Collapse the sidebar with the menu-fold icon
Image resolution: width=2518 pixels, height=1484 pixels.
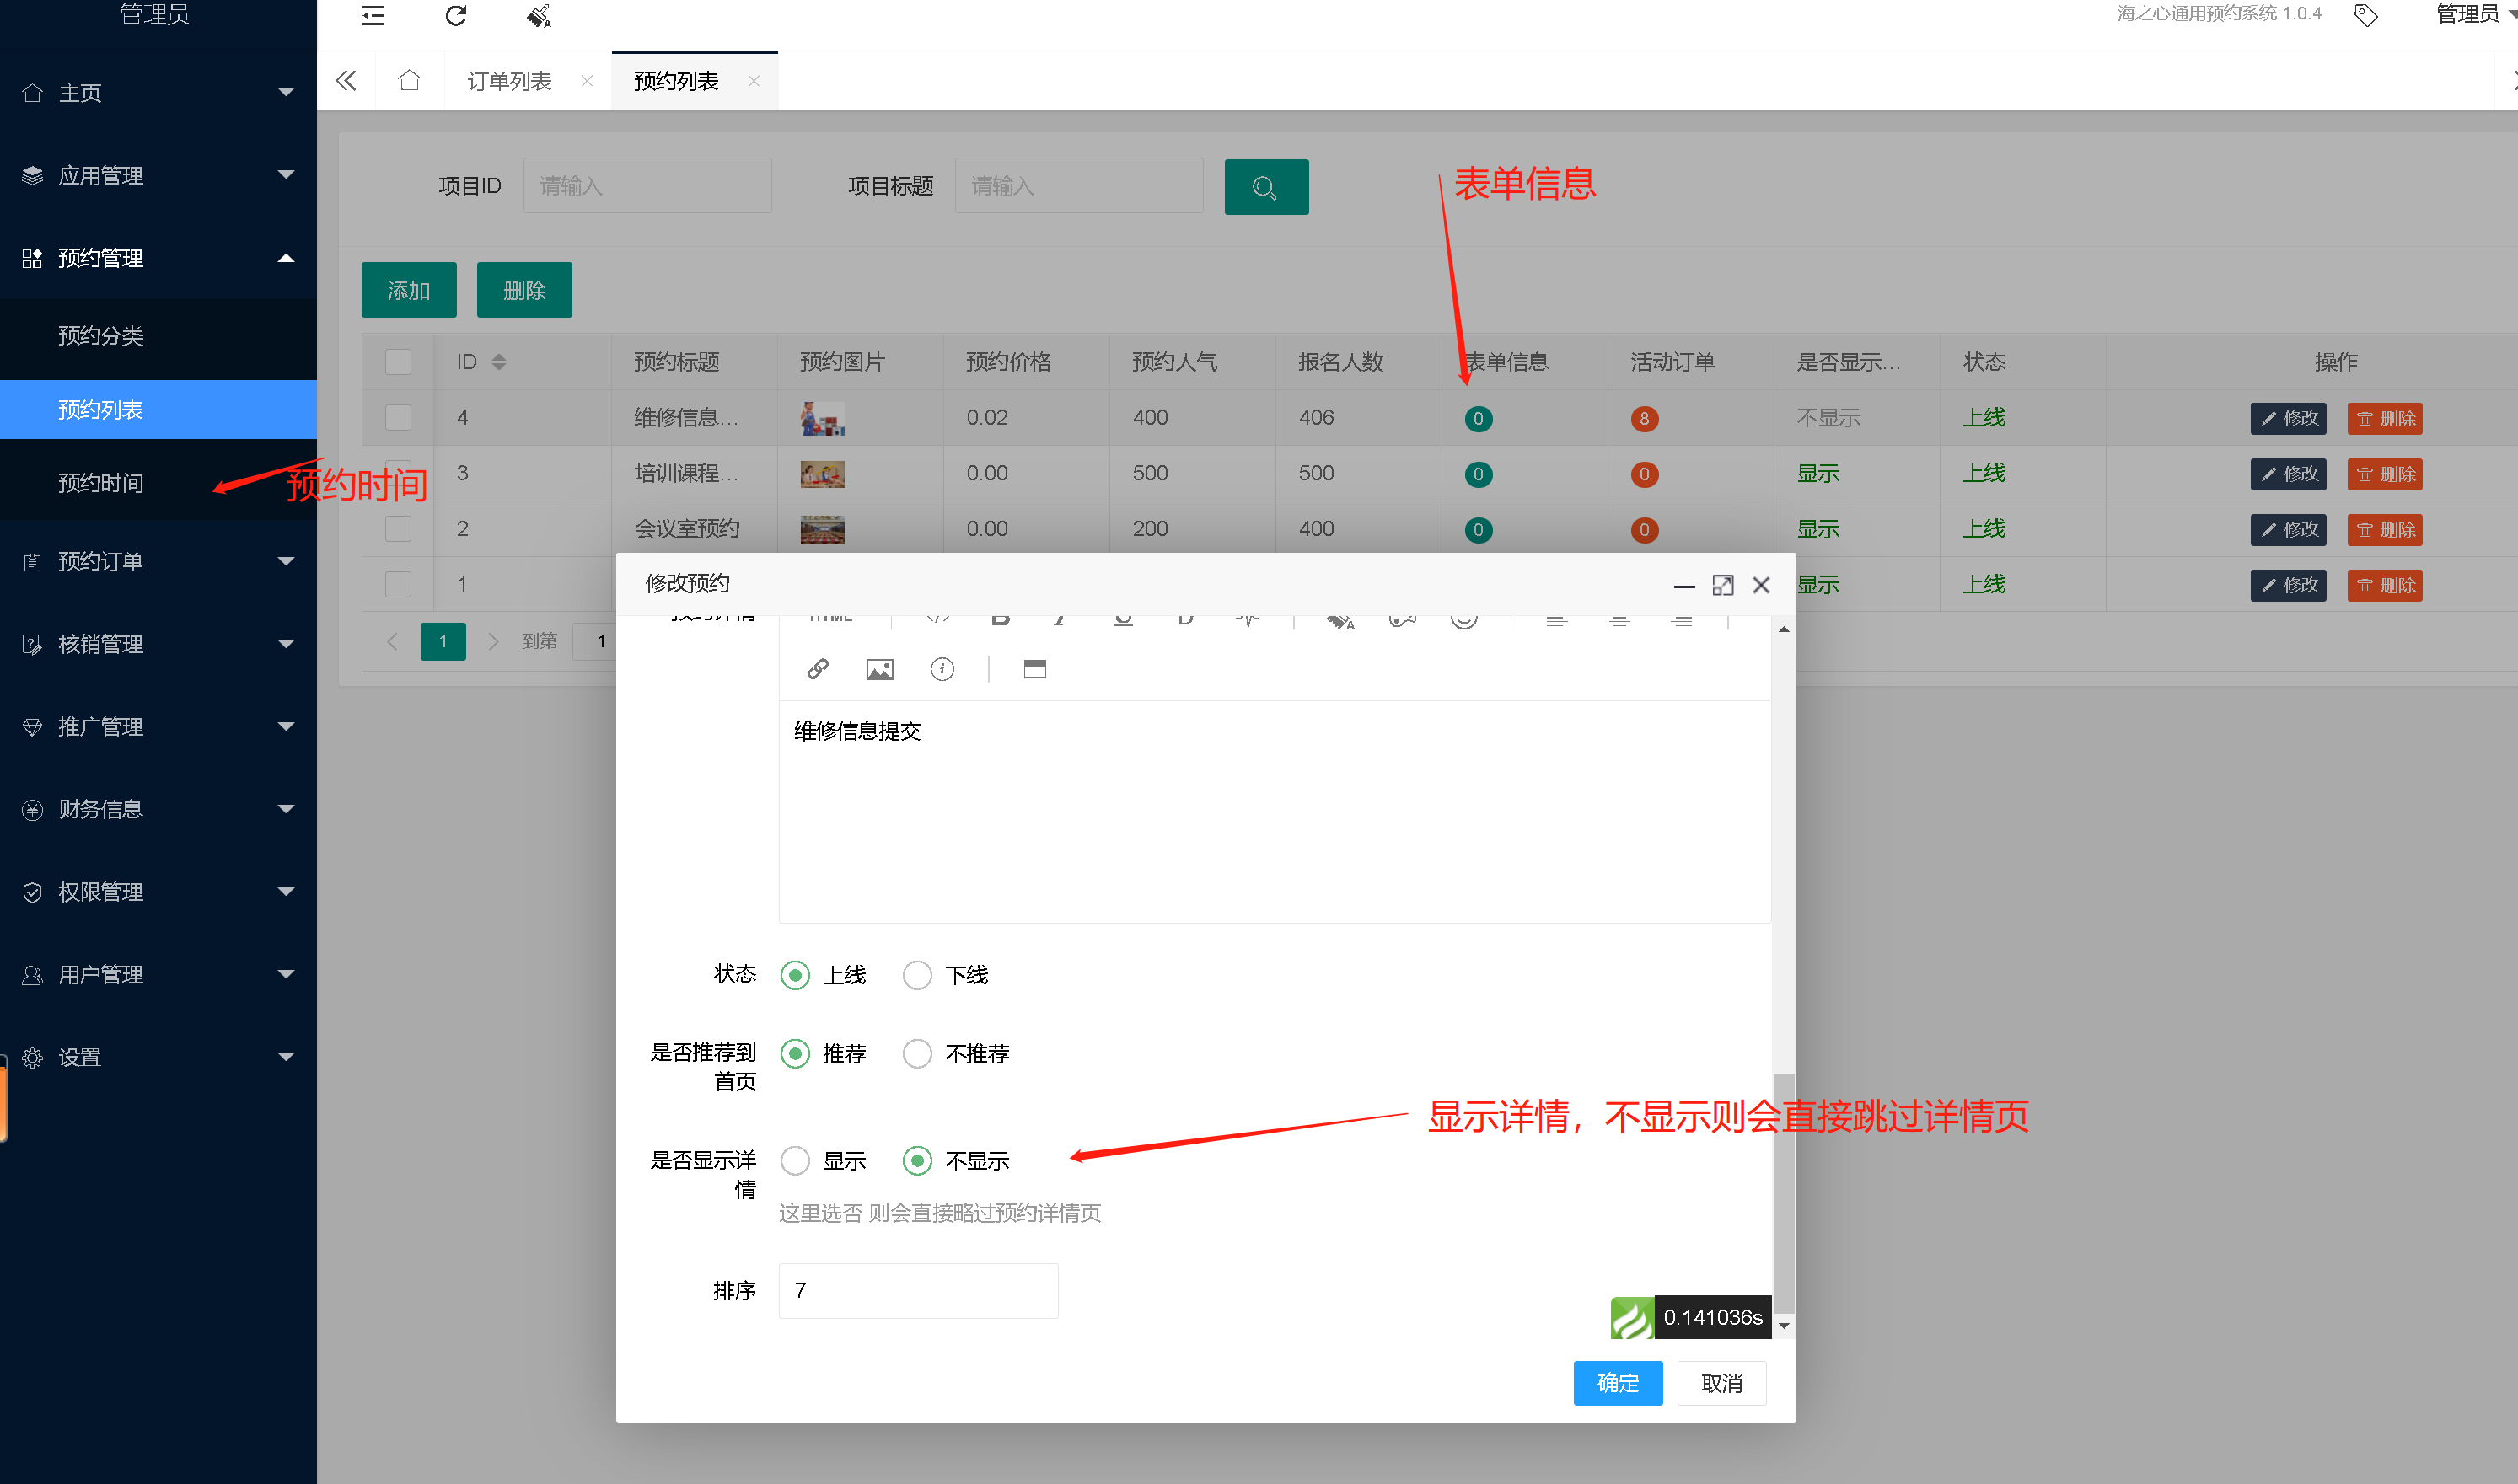click(x=373, y=15)
